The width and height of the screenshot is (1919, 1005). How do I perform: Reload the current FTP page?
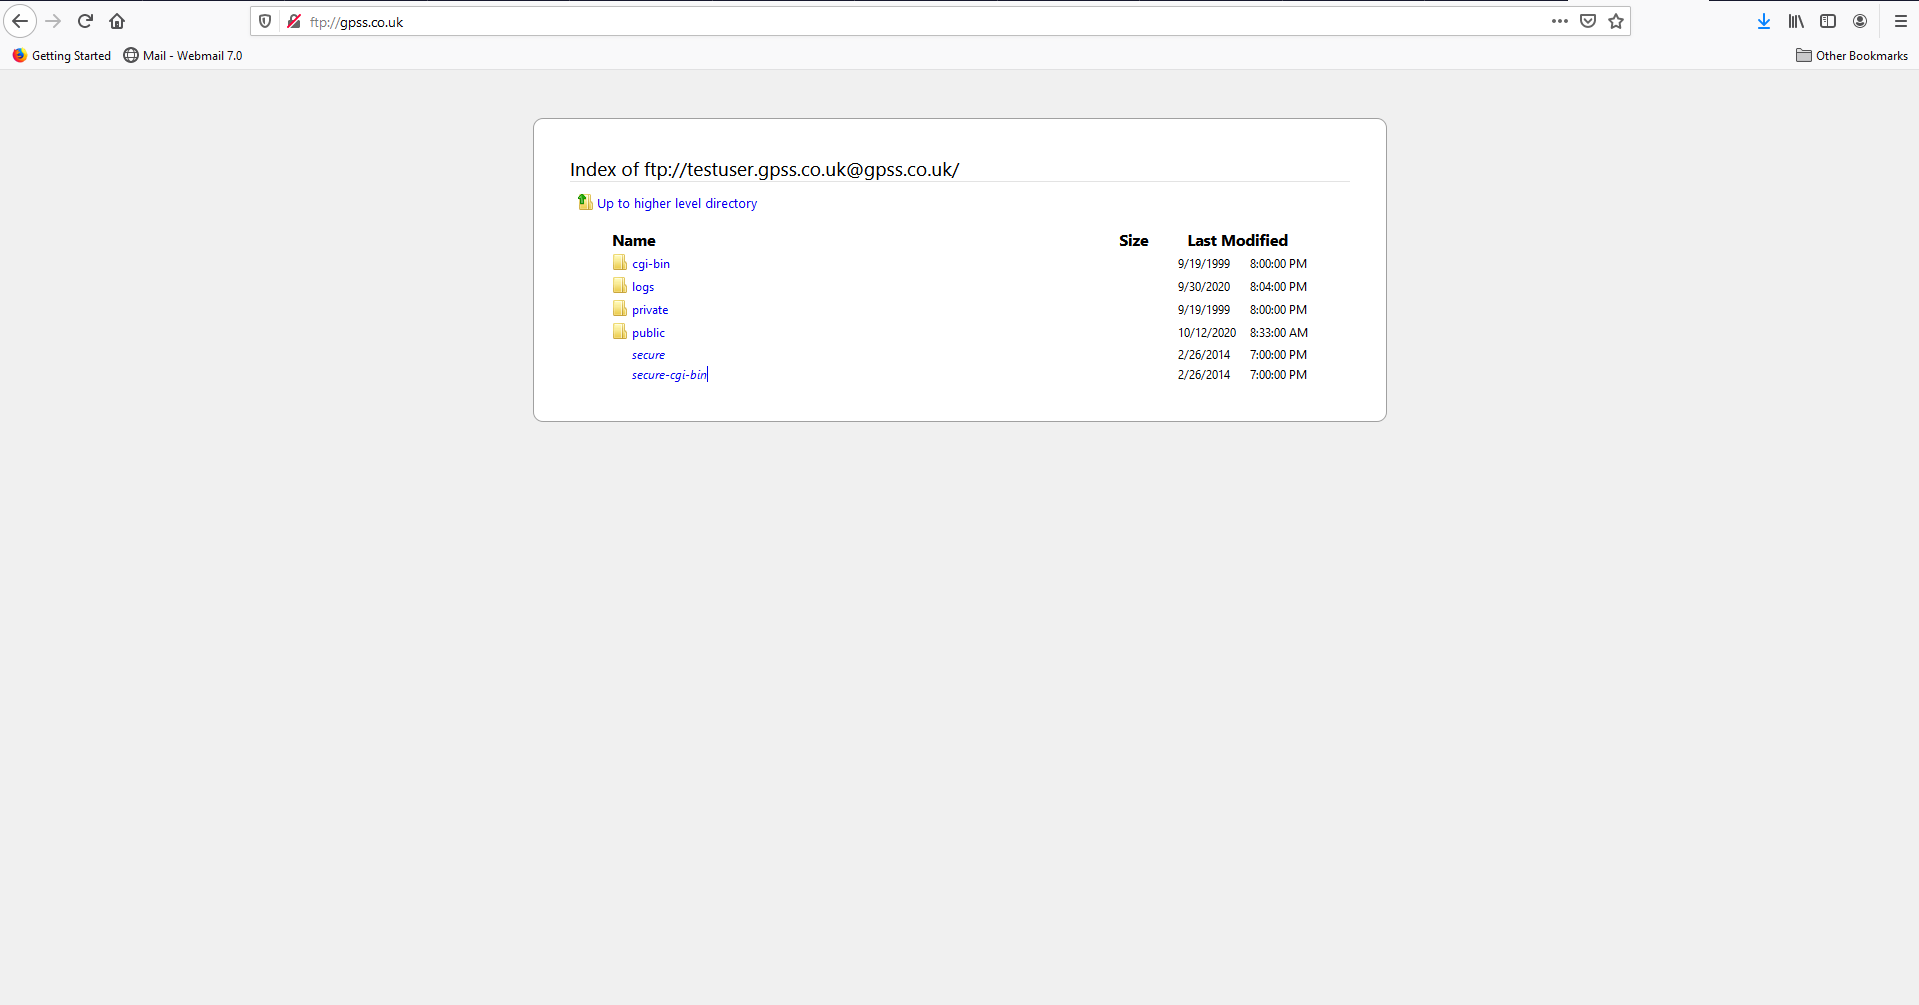[x=85, y=21]
